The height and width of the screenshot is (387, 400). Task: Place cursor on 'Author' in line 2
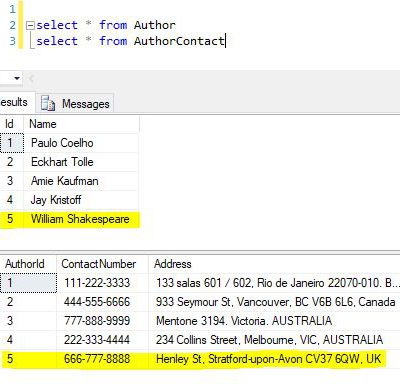(155, 25)
